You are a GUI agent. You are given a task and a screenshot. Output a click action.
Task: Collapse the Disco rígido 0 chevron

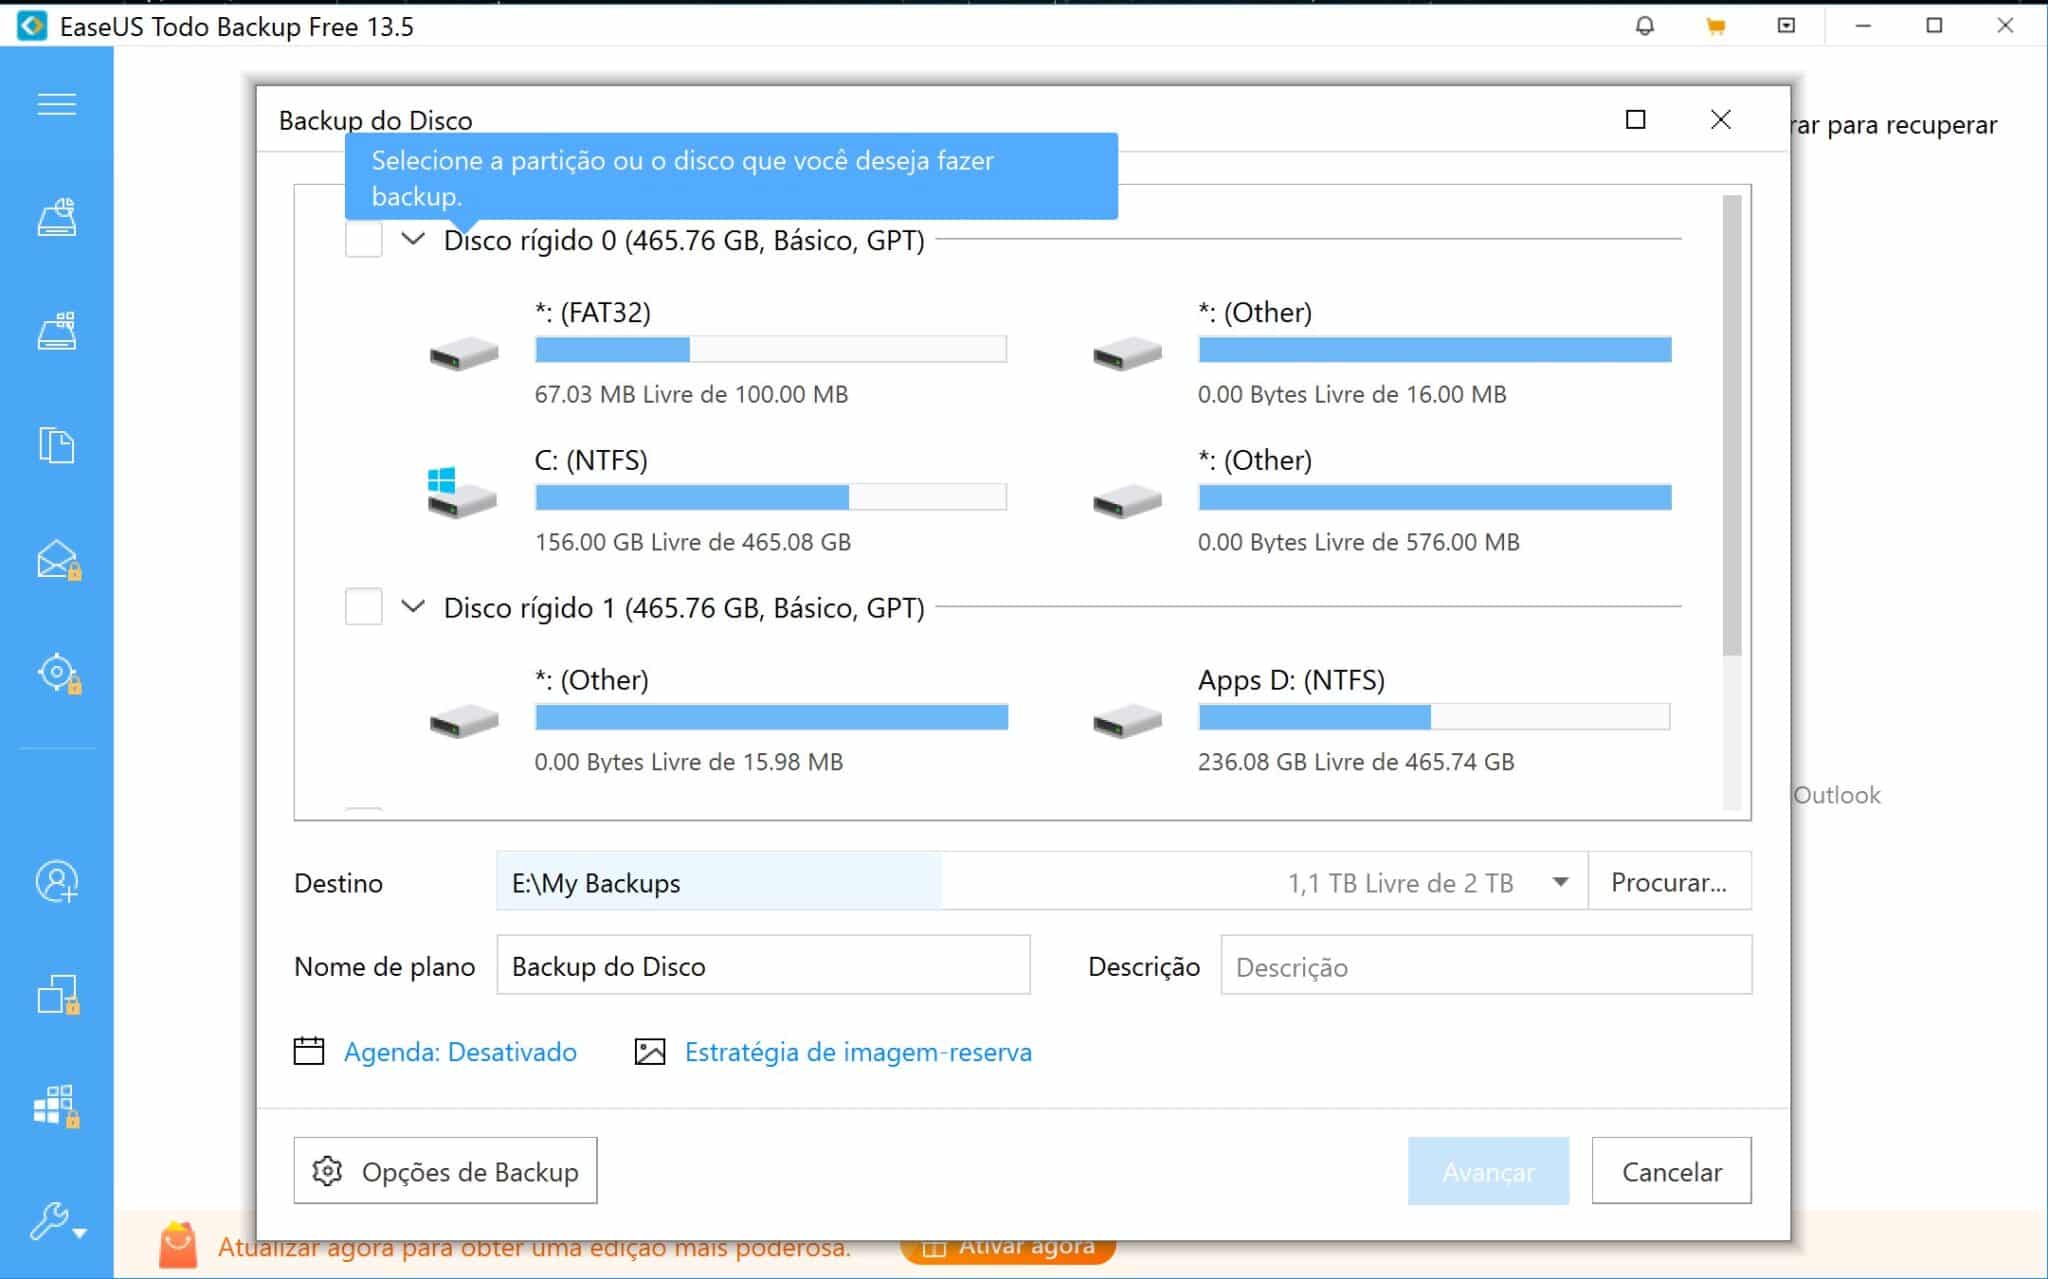pyautogui.click(x=413, y=239)
